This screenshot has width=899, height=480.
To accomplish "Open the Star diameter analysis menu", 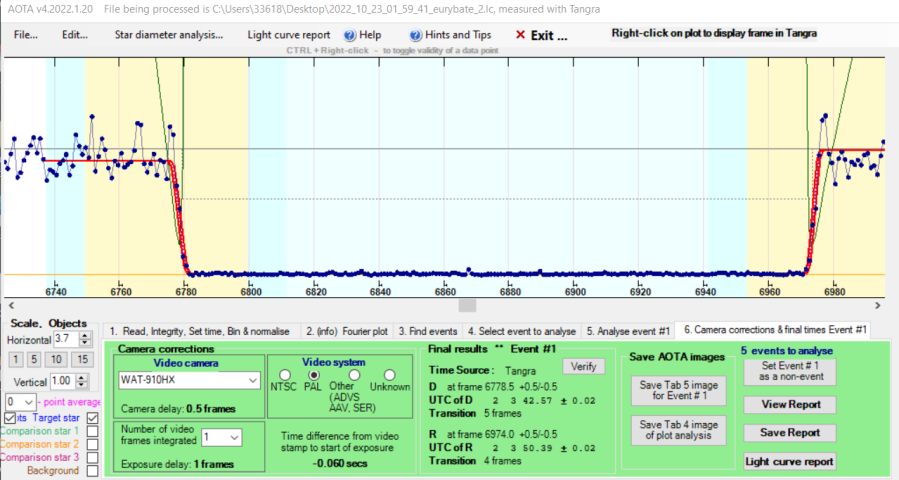I will 169,34.
